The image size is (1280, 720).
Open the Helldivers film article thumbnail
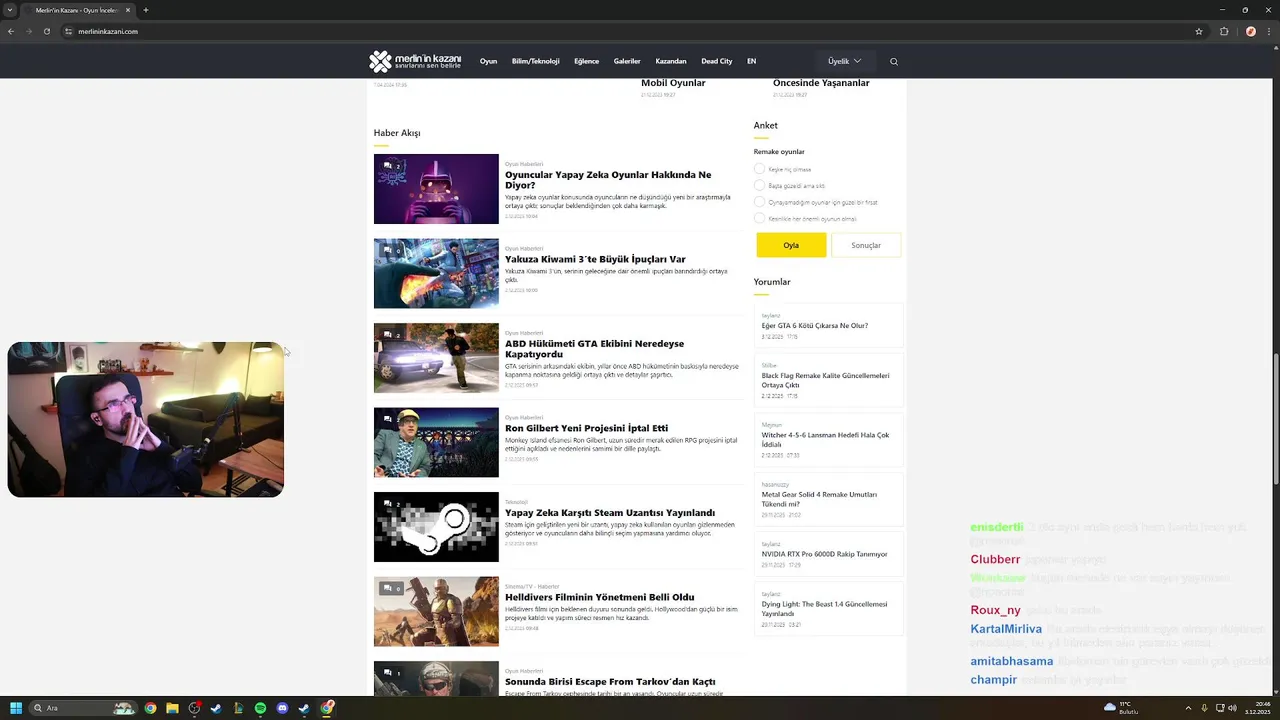point(436,611)
